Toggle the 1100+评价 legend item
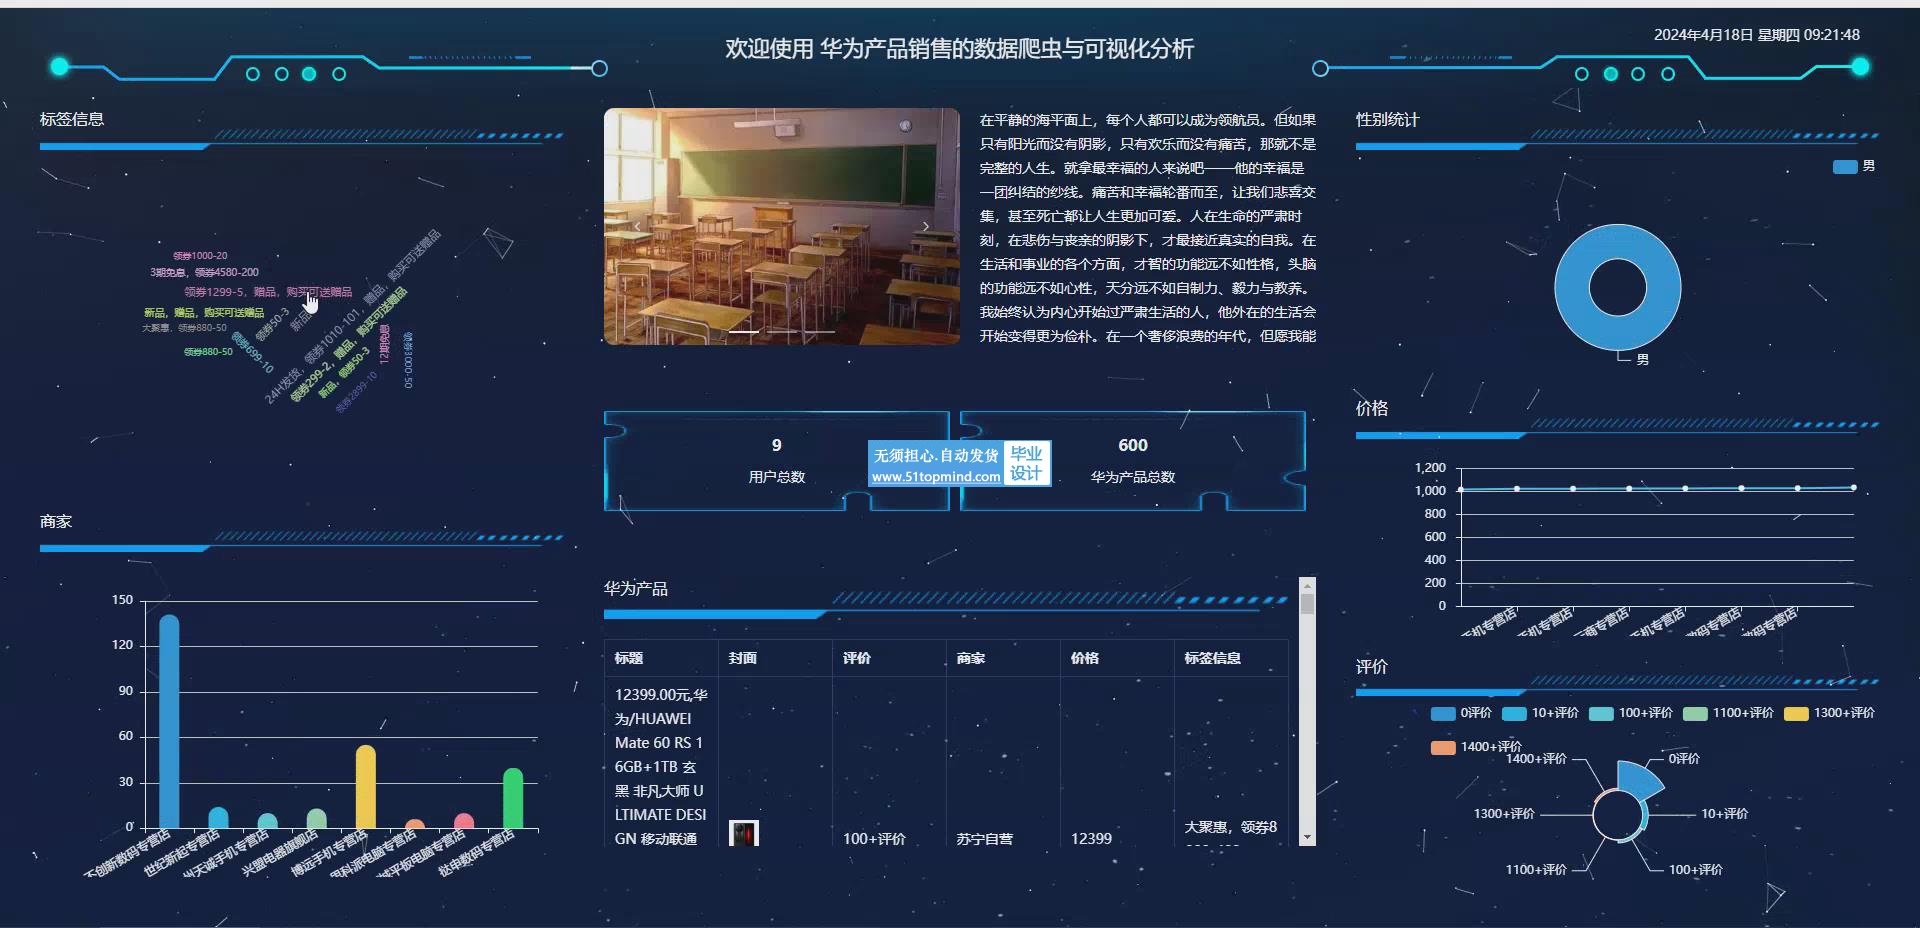 (1728, 713)
